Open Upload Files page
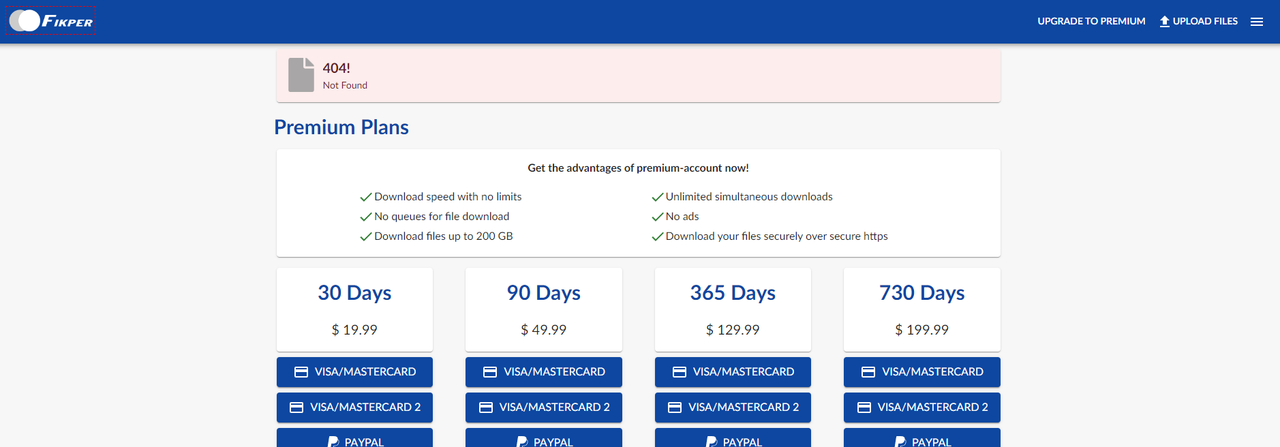This screenshot has width=1280, height=447. tap(1198, 21)
